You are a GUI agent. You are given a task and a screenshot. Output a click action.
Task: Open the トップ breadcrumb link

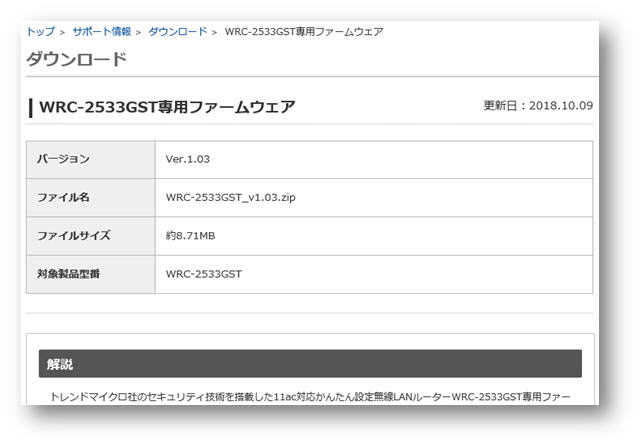[40, 31]
